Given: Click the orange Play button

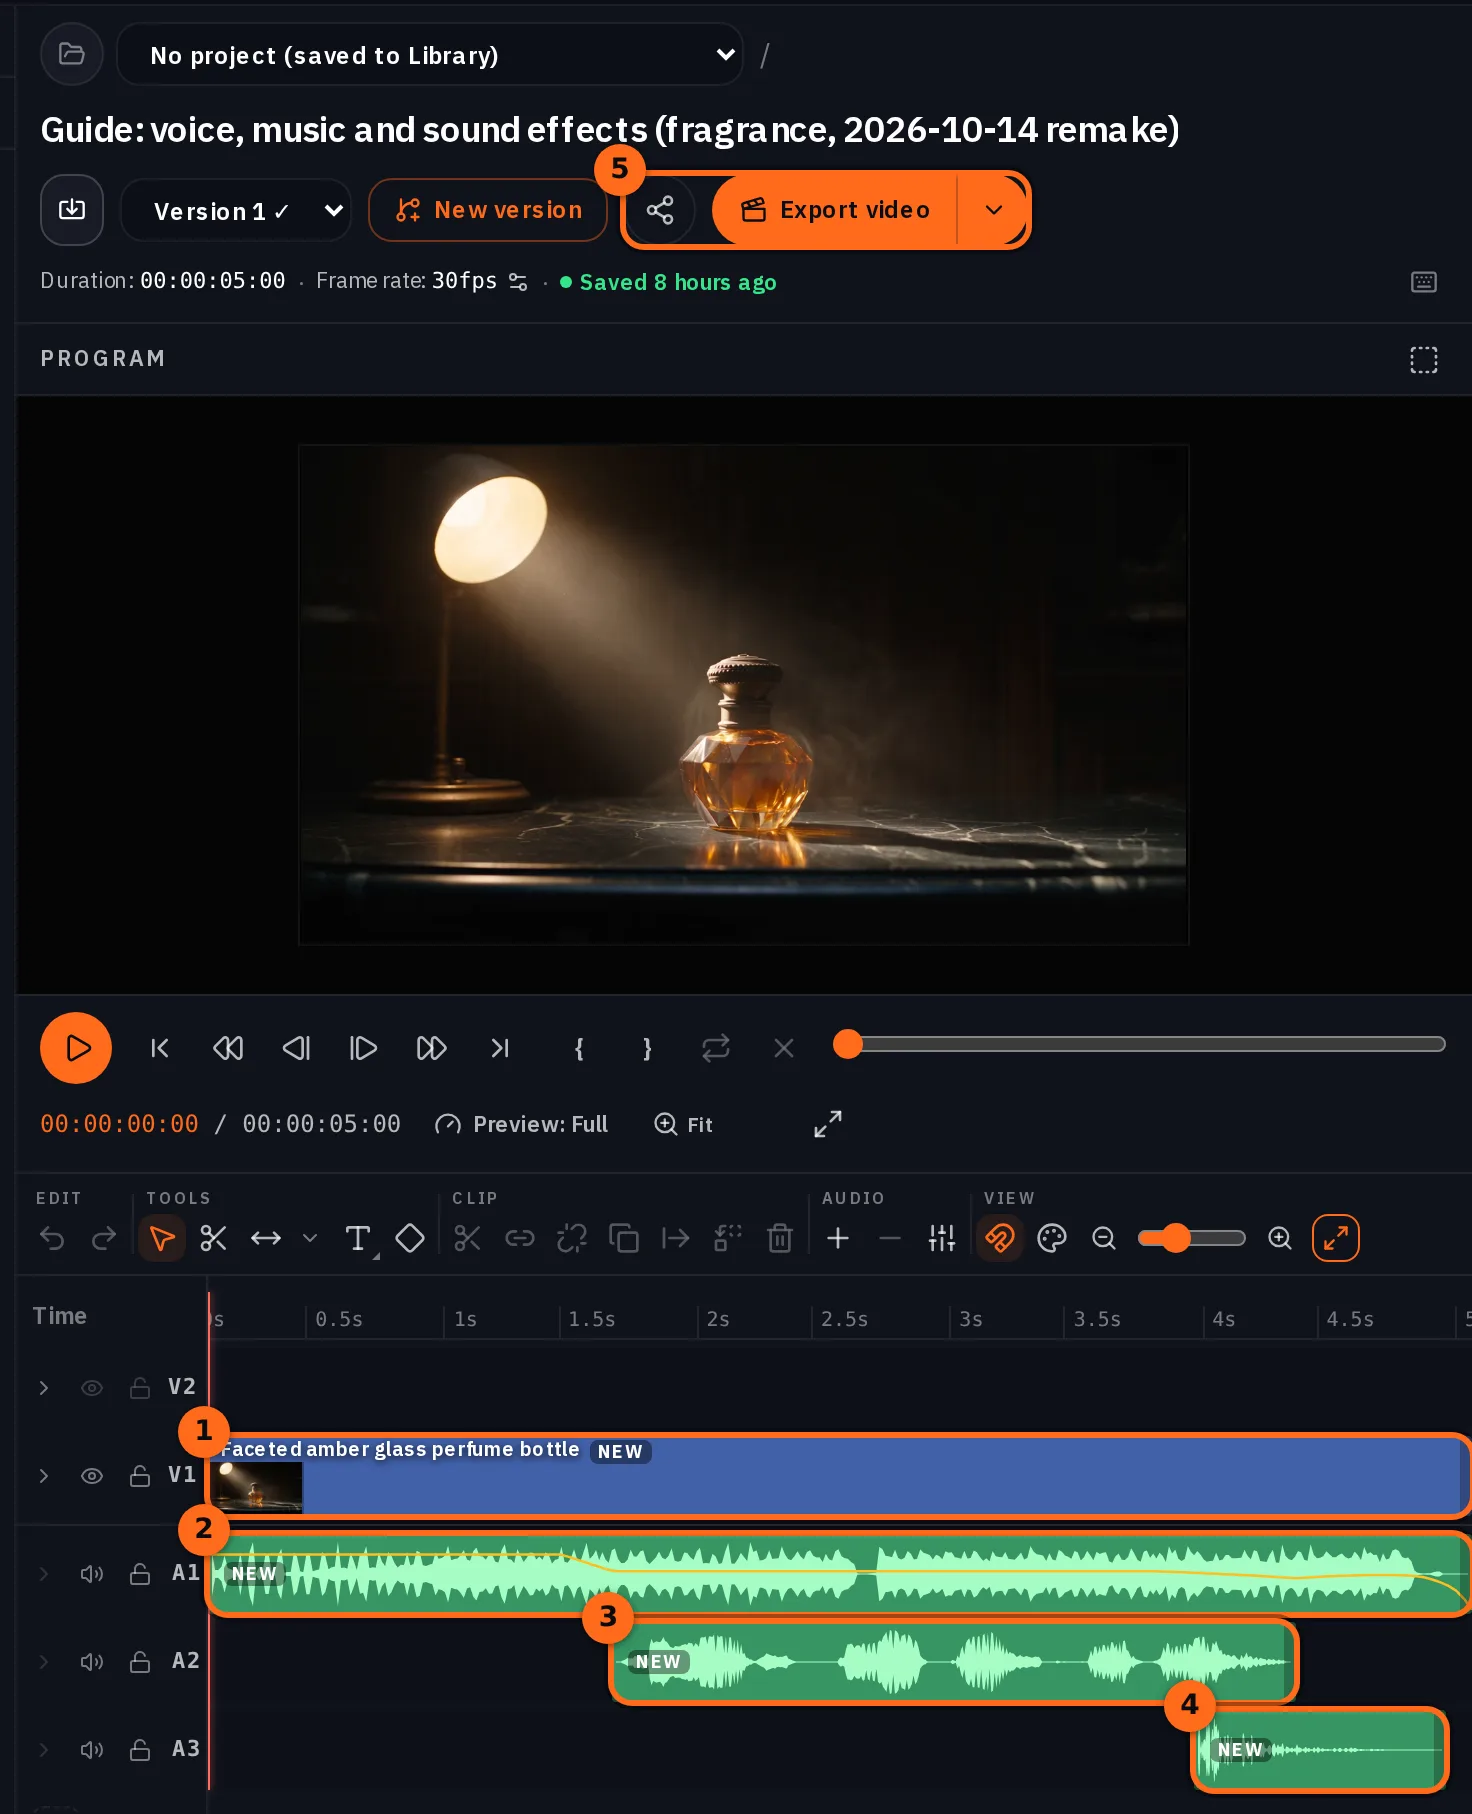Looking at the screenshot, I should [x=76, y=1048].
